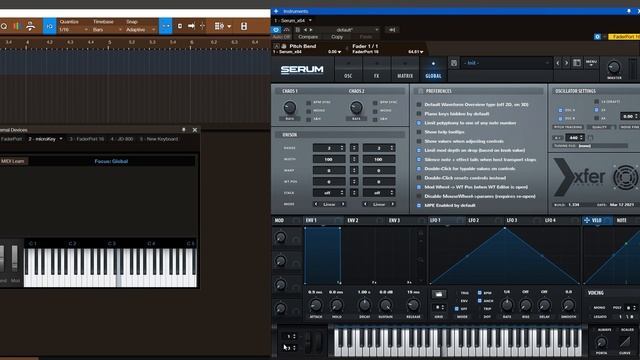640x360 pixels.
Task: Select the LFO 3 tab
Action: [512, 220]
